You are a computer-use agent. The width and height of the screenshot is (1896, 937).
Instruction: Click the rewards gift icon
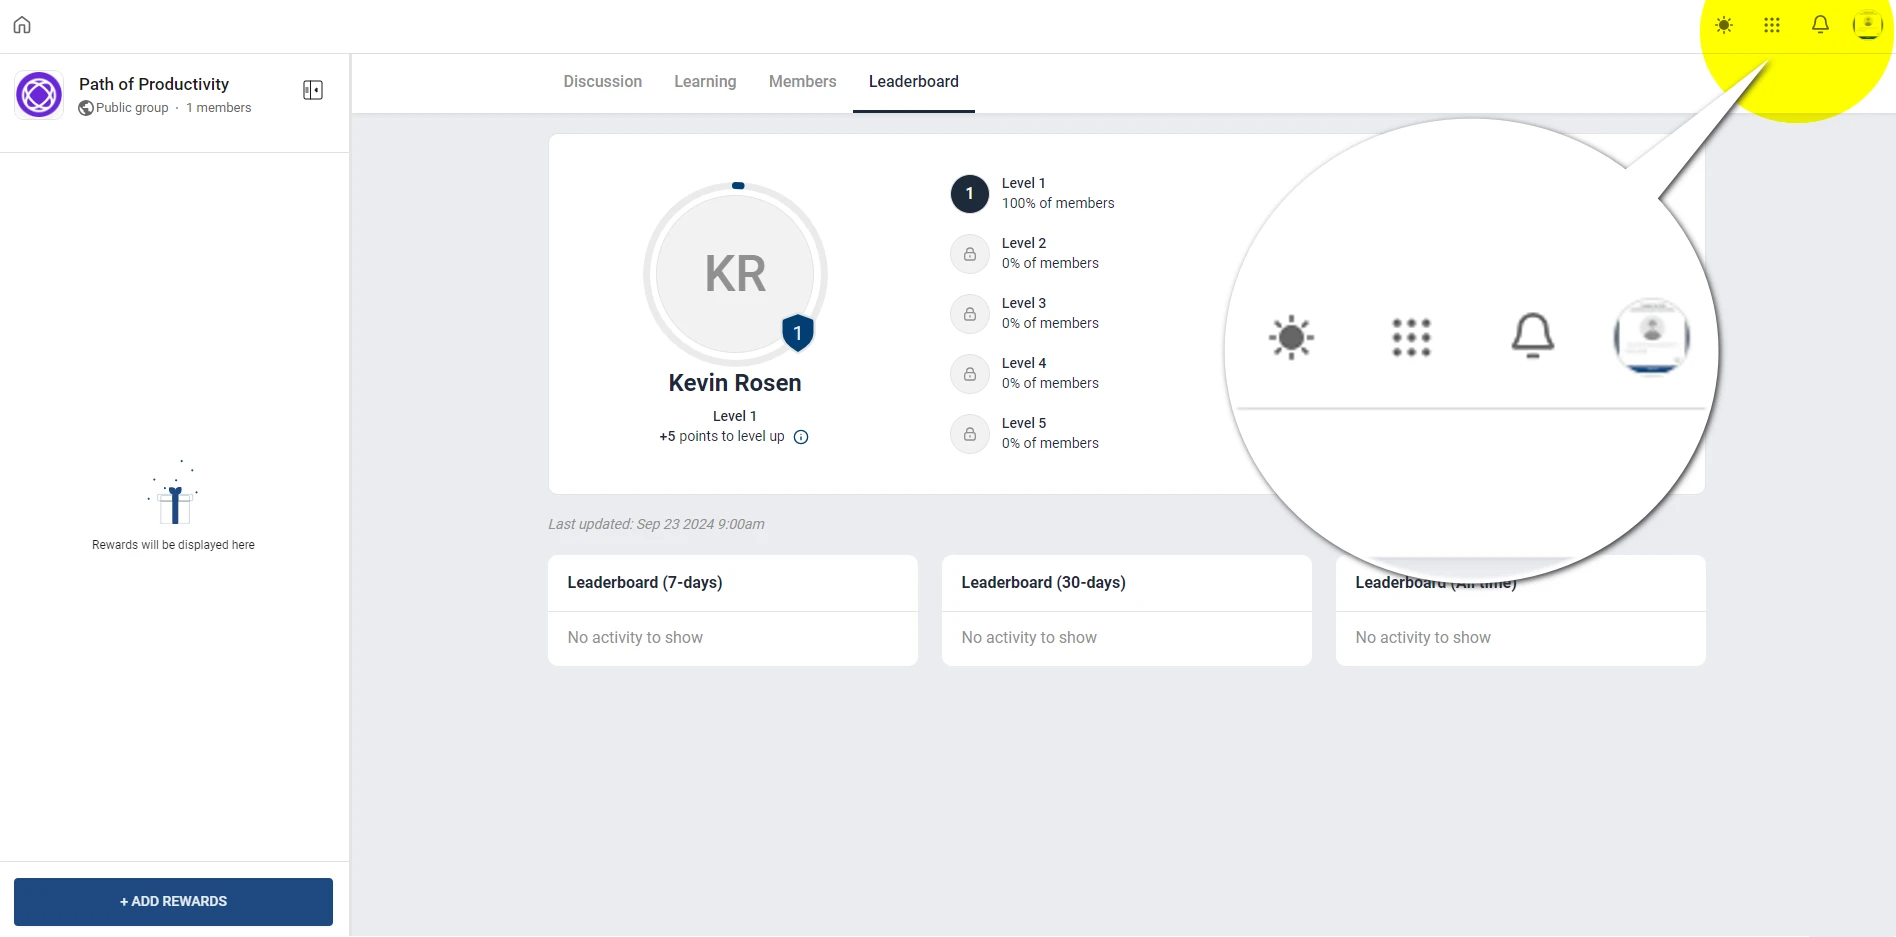[x=174, y=494]
